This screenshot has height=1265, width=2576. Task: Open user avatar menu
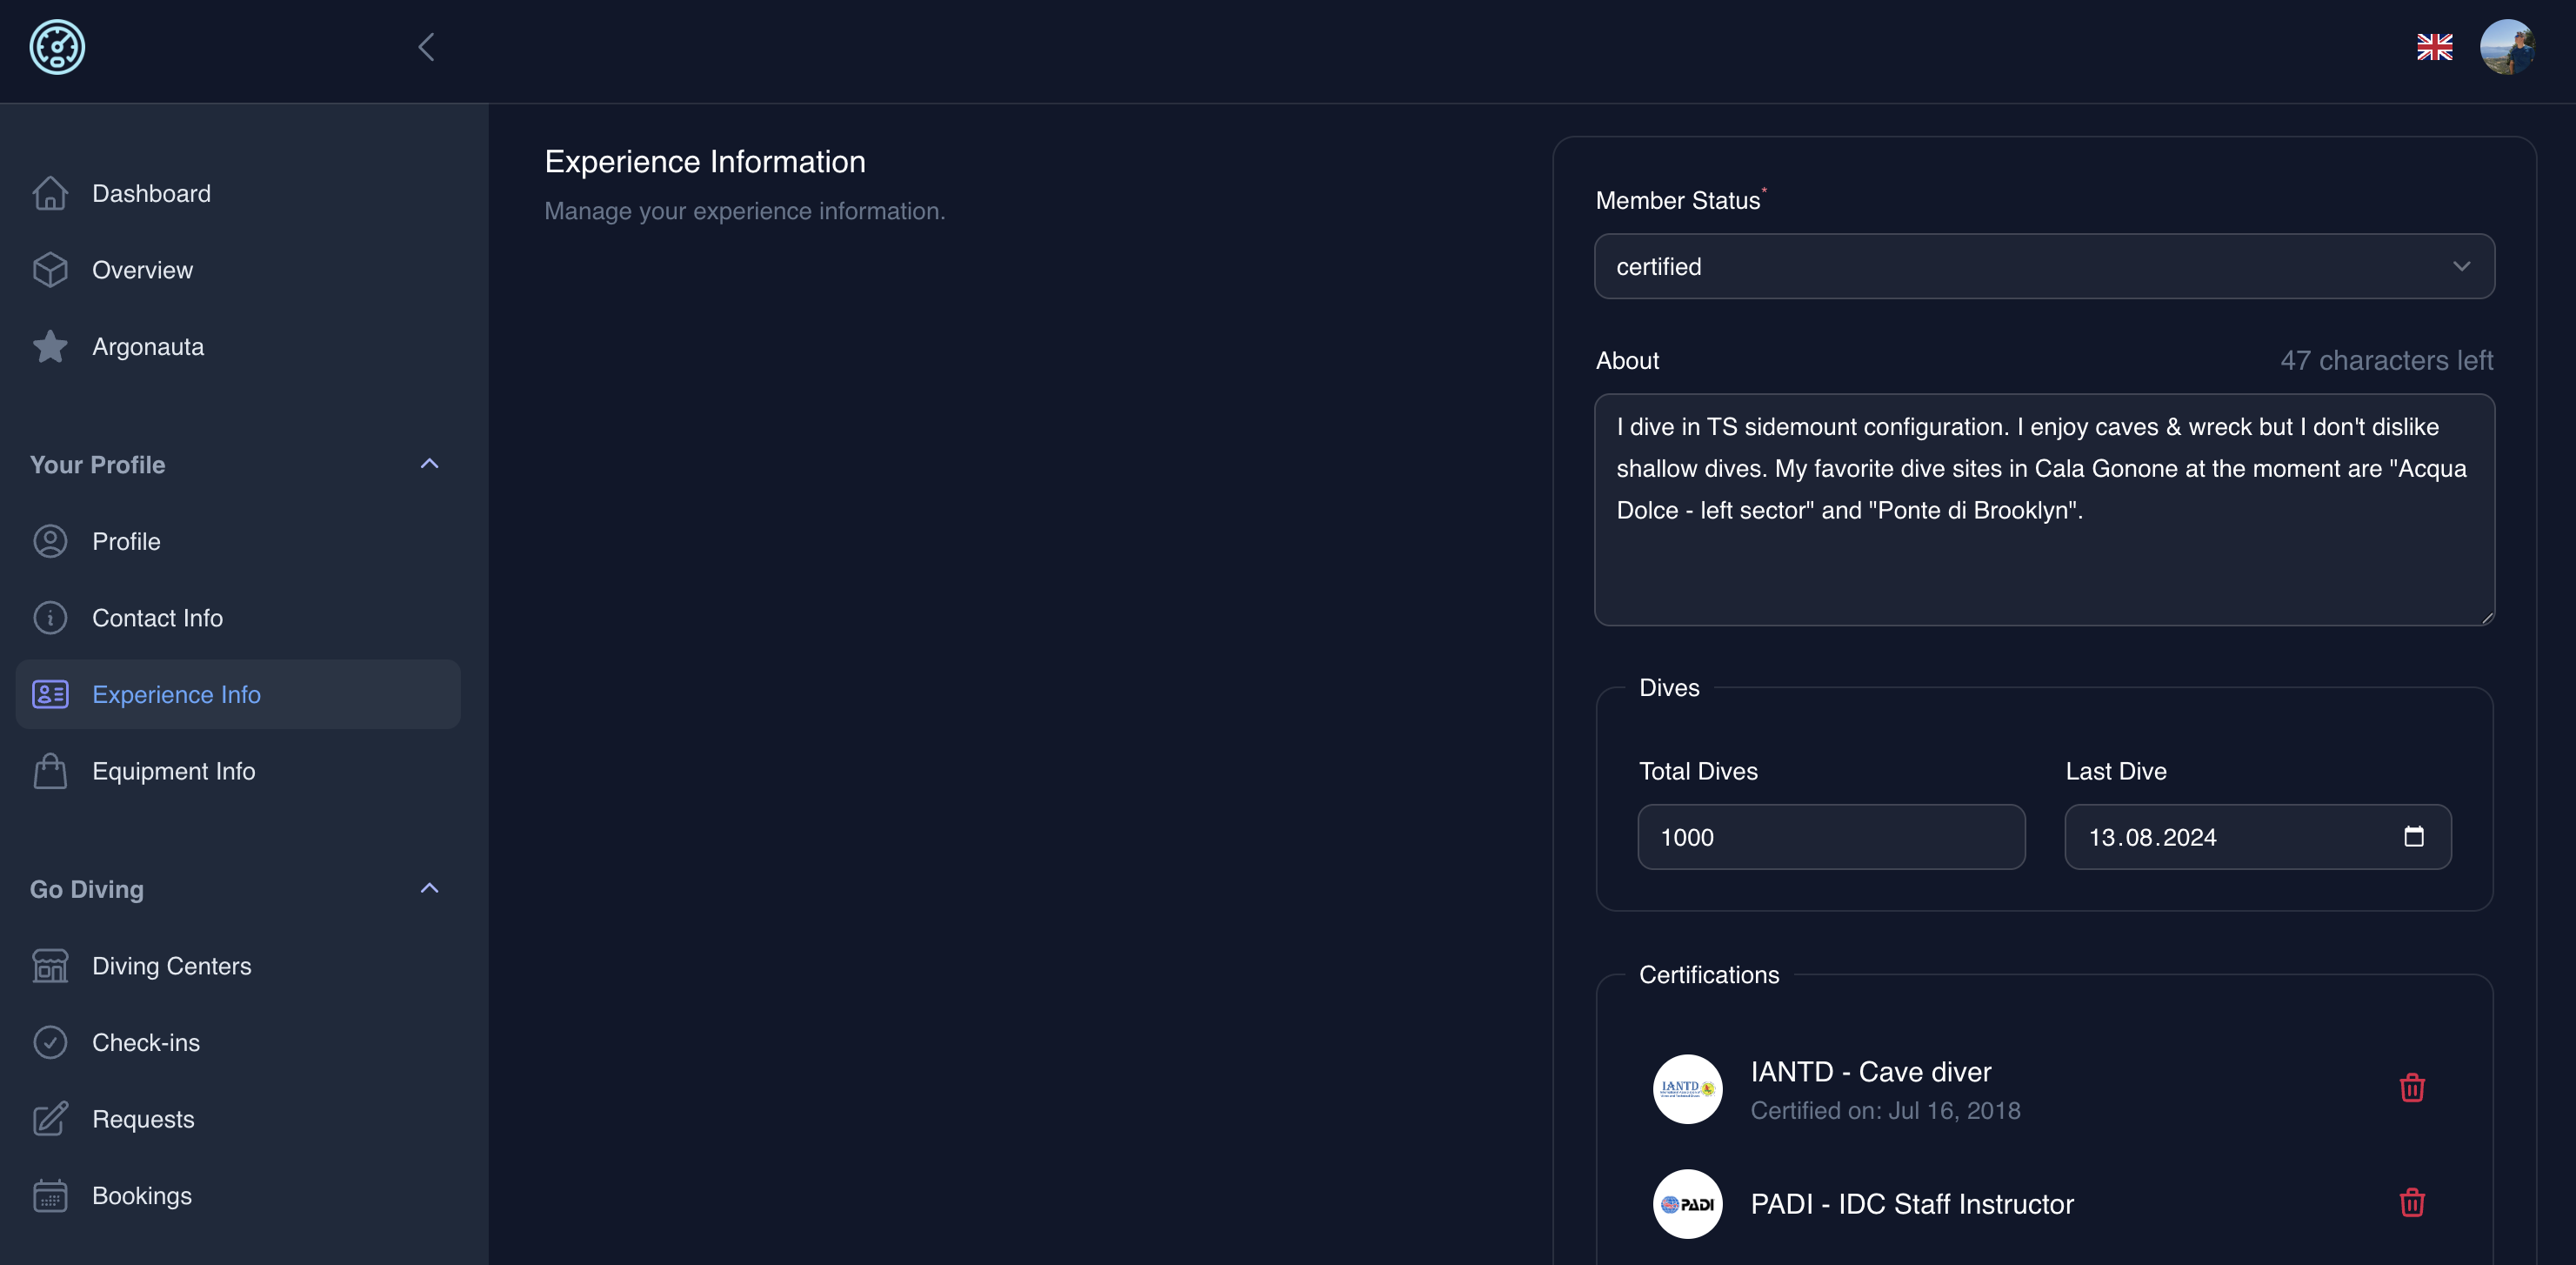click(2506, 47)
